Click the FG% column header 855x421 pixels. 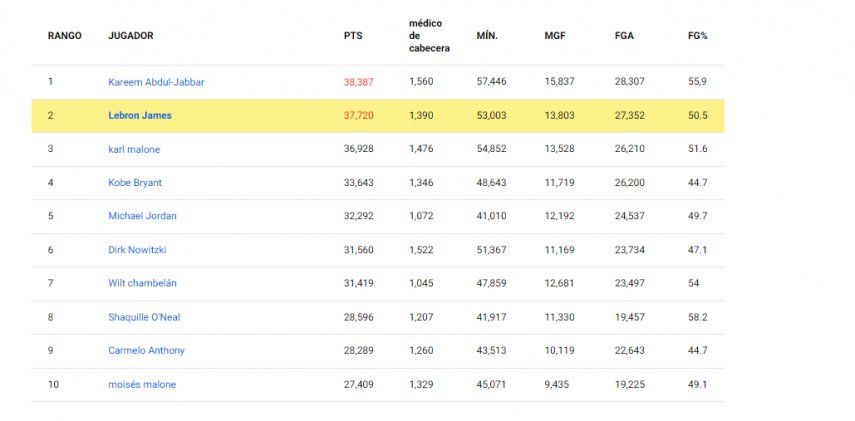pyautogui.click(x=698, y=36)
